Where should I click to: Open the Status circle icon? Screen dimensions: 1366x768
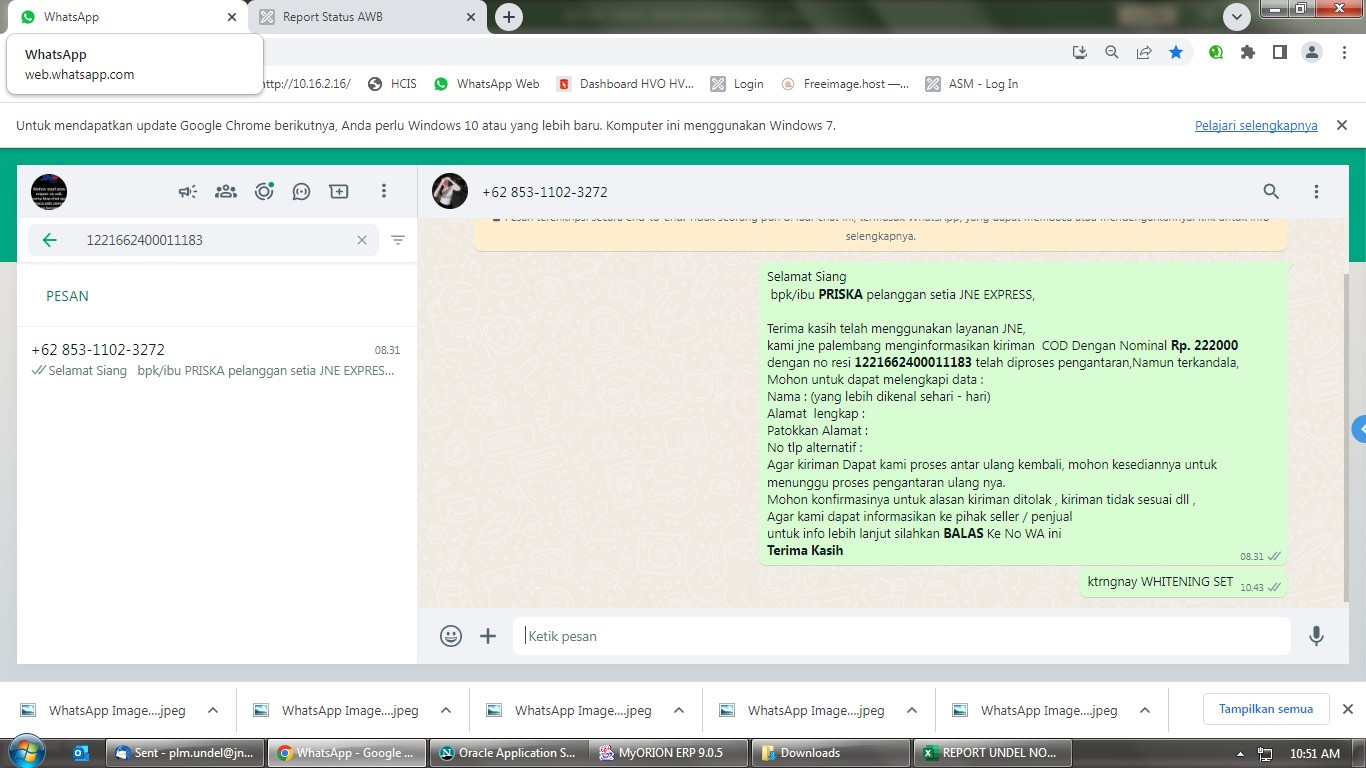[264, 191]
